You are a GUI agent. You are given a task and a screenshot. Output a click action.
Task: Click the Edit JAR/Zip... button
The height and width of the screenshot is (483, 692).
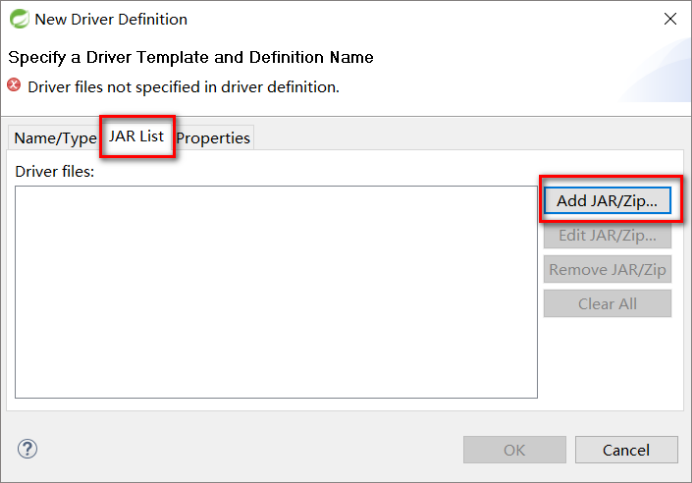[x=607, y=235]
